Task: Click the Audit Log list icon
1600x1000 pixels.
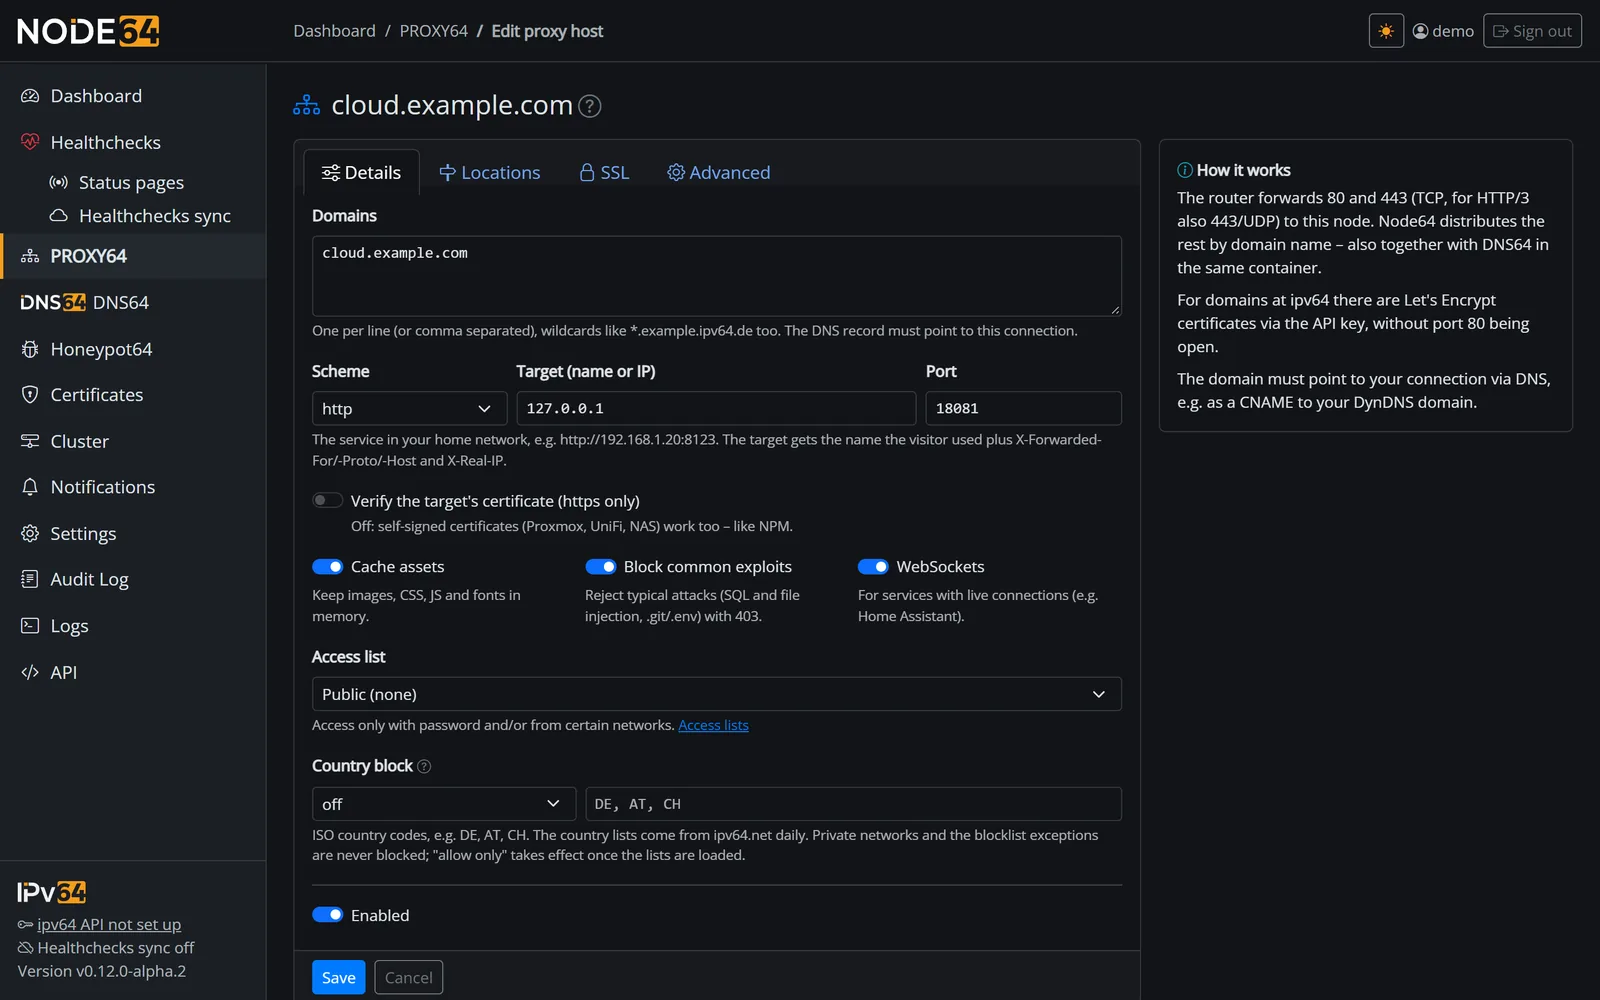Action: tap(30, 579)
